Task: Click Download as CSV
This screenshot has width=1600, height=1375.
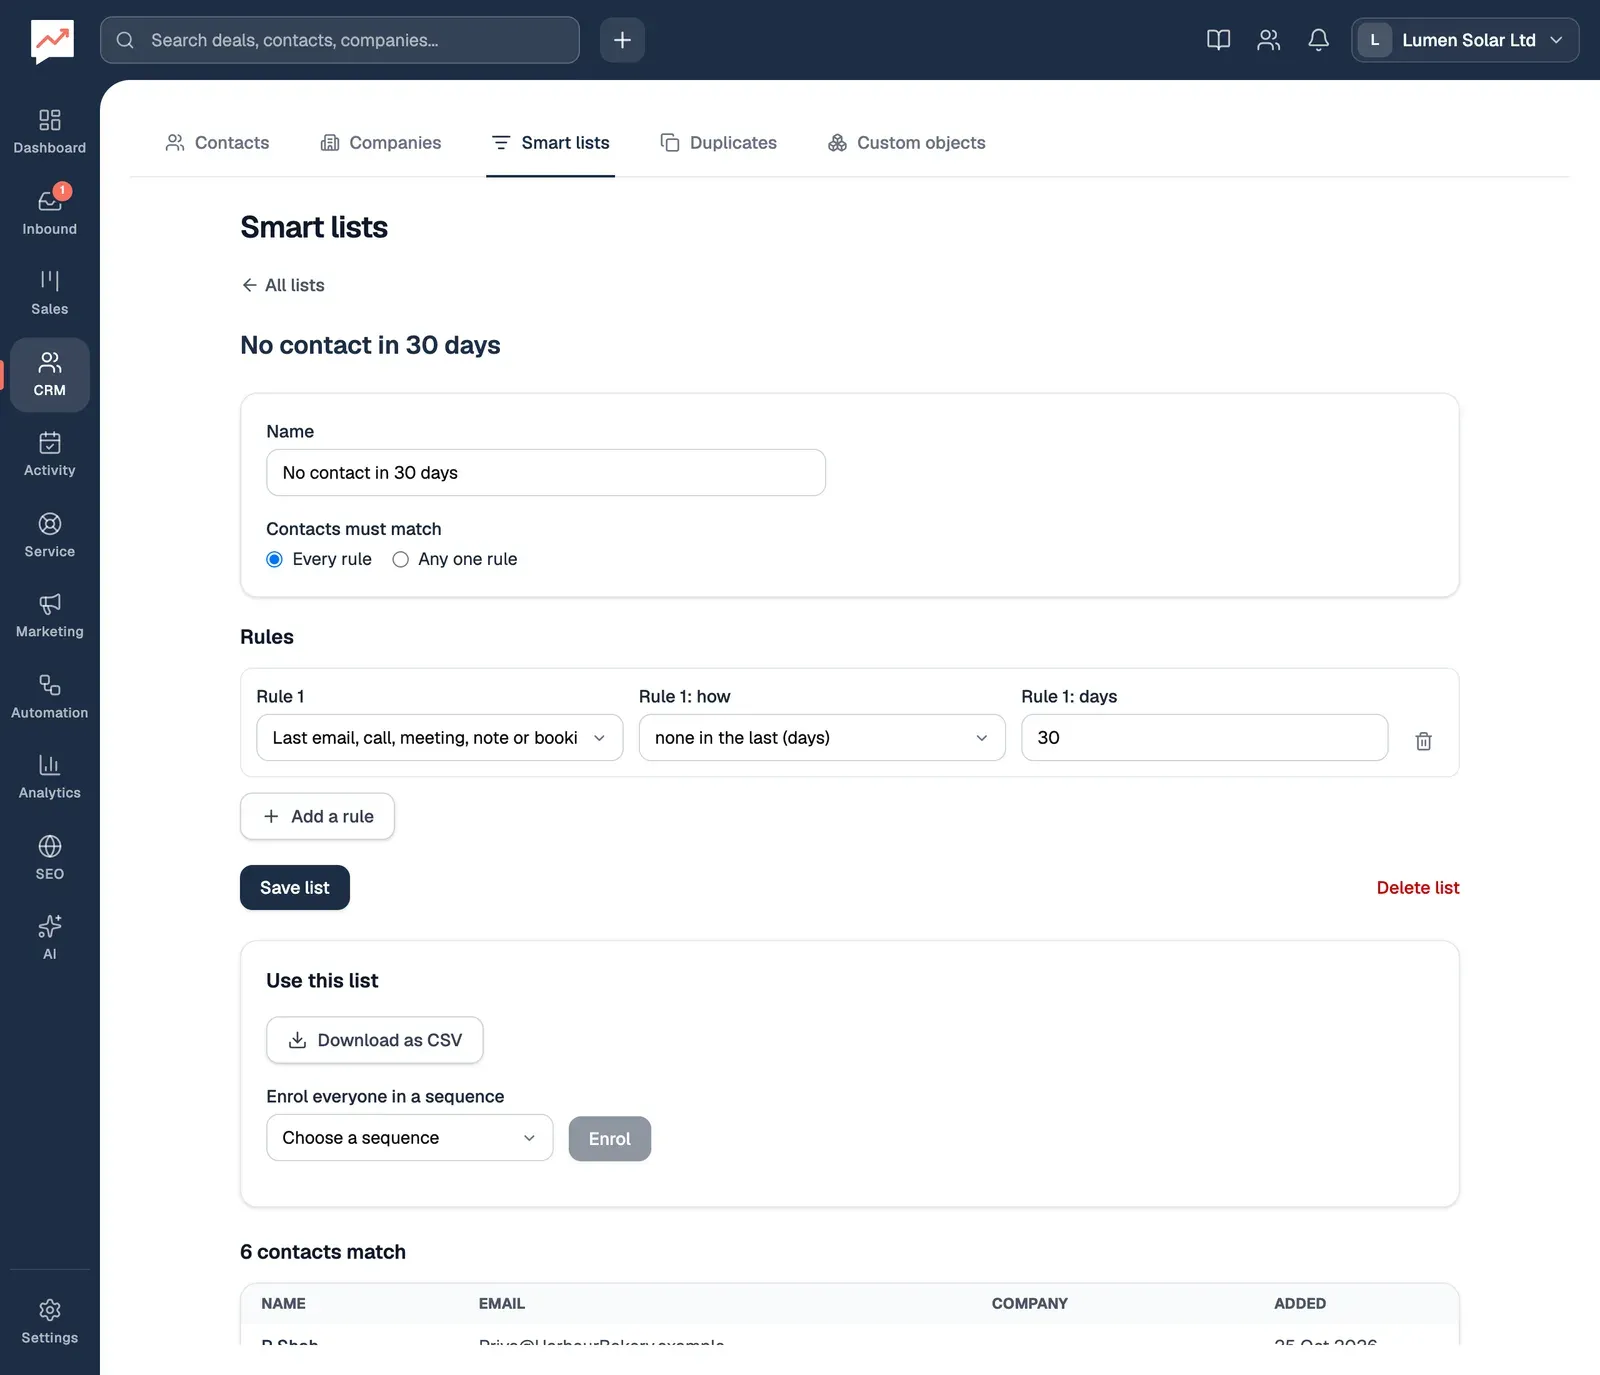Action: pos(375,1040)
